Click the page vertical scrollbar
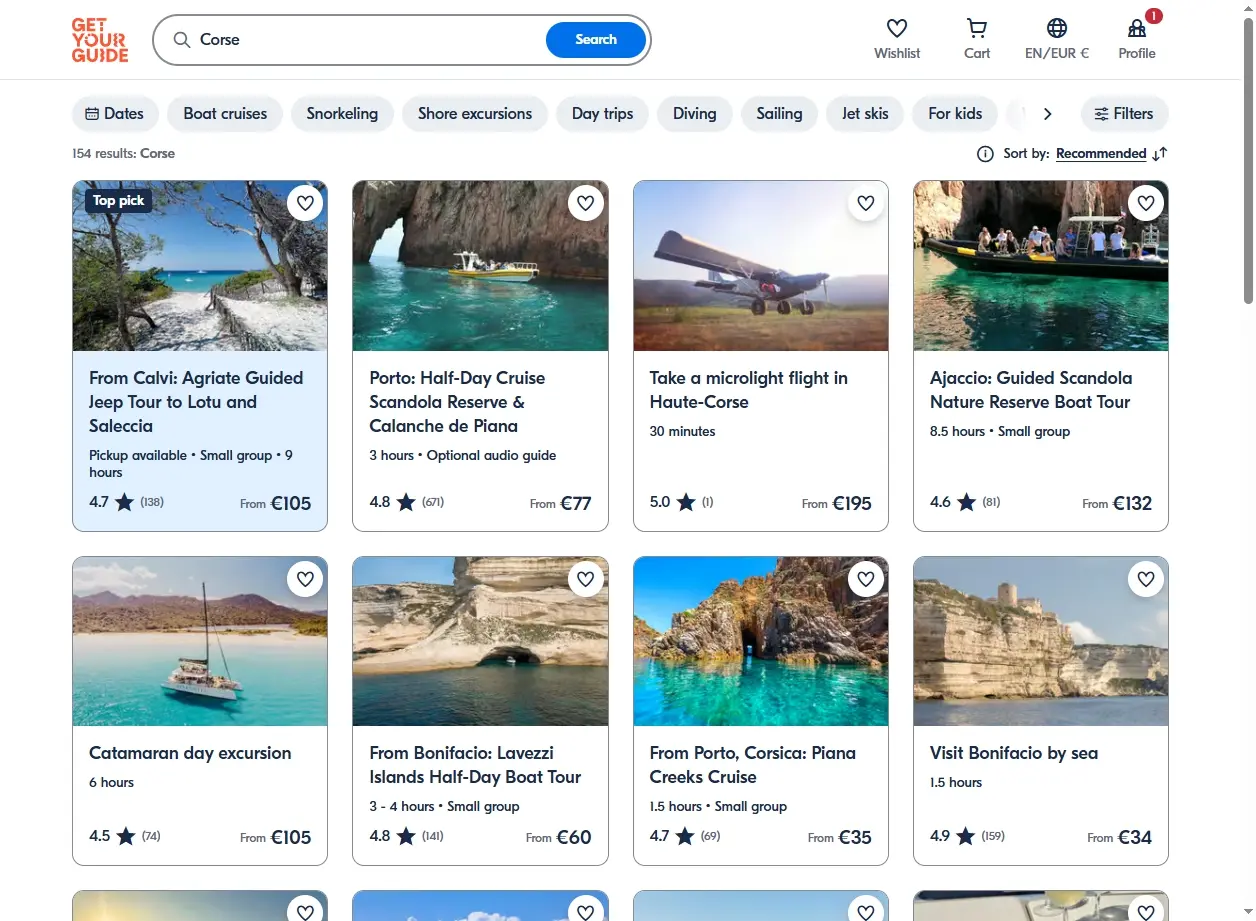 tap(1248, 160)
